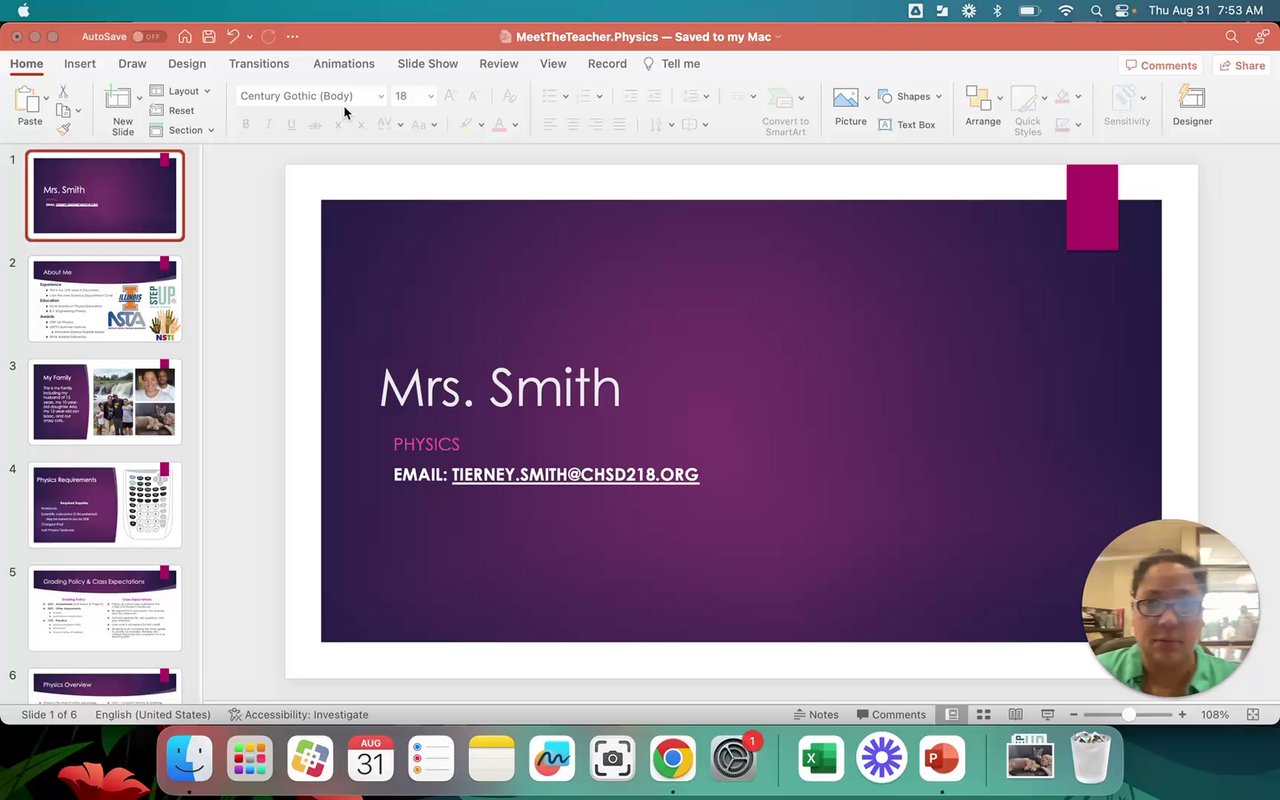Open Google Chrome from the Dock

tap(673, 760)
